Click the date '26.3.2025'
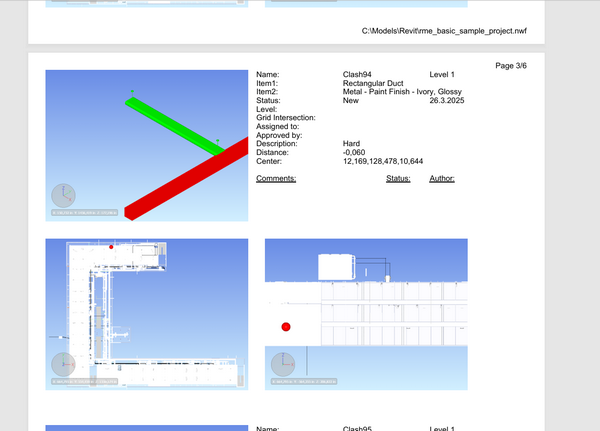Image resolution: width=600 pixels, height=431 pixels. coord(447,100)
